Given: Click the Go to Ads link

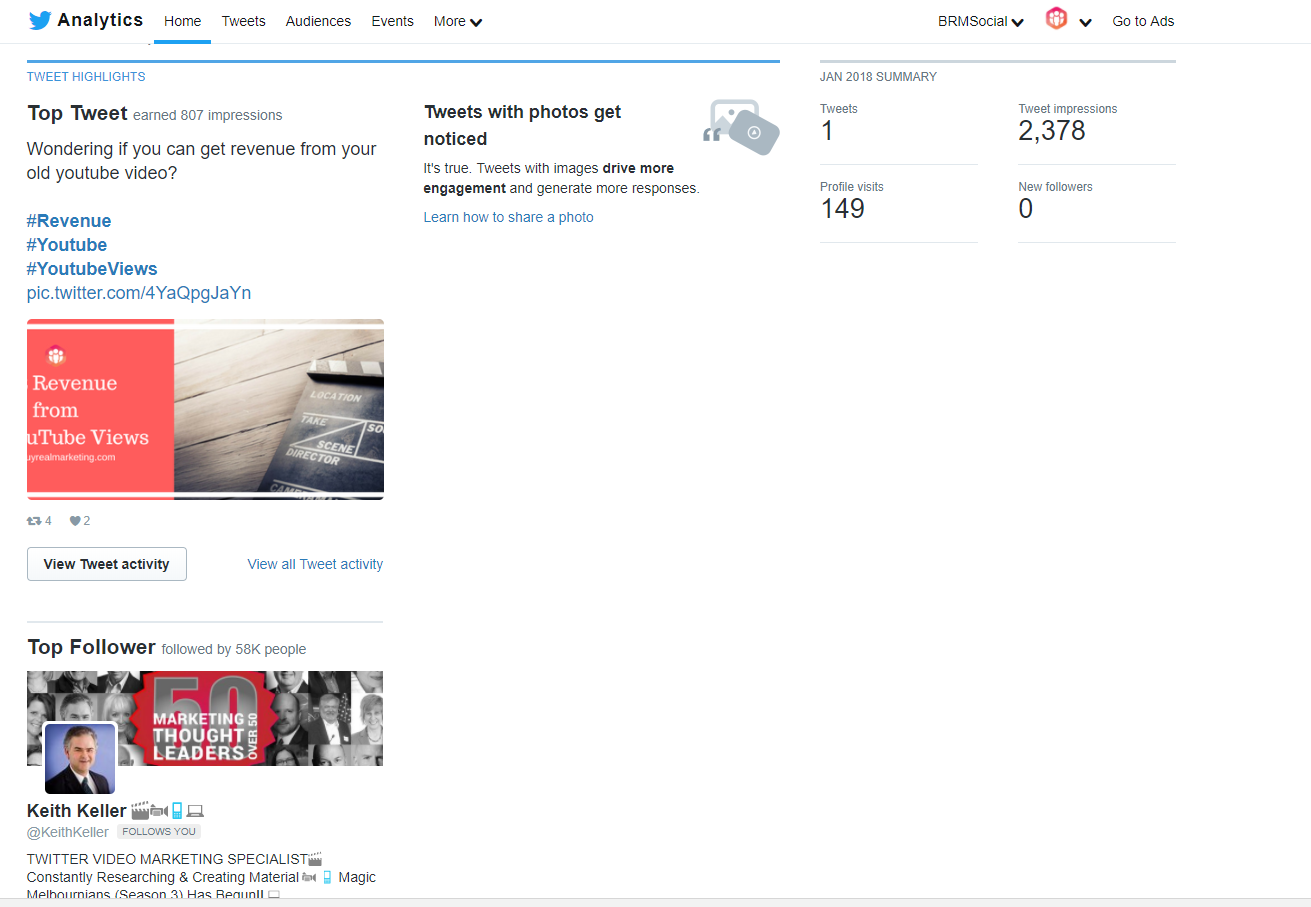Looking at the screenshot, I should [1143, 21].
